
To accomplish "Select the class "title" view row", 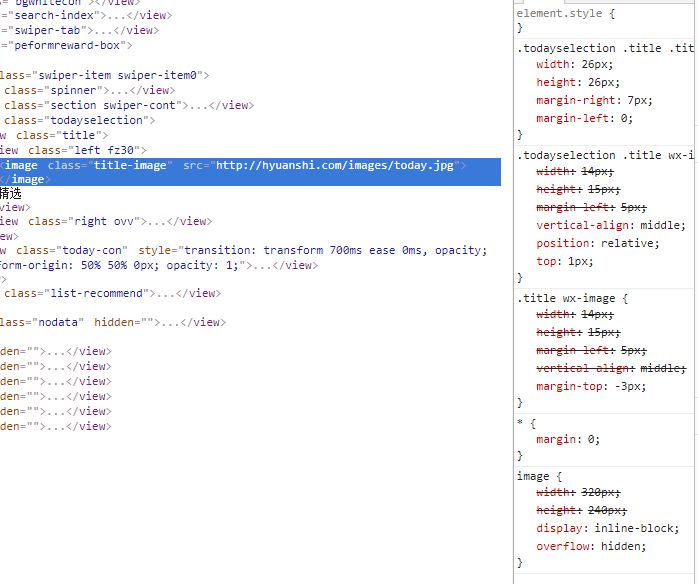I will coord(54,135).
